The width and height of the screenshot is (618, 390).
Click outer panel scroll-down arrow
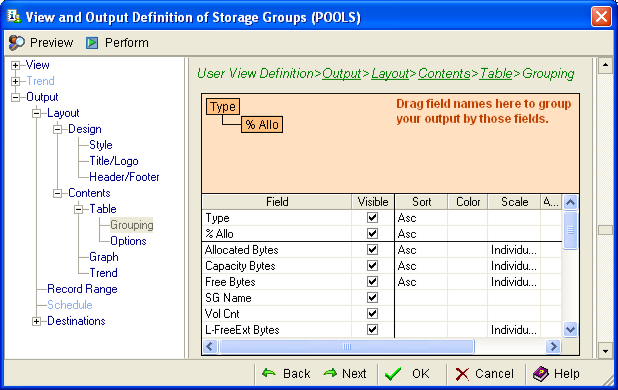605,350
